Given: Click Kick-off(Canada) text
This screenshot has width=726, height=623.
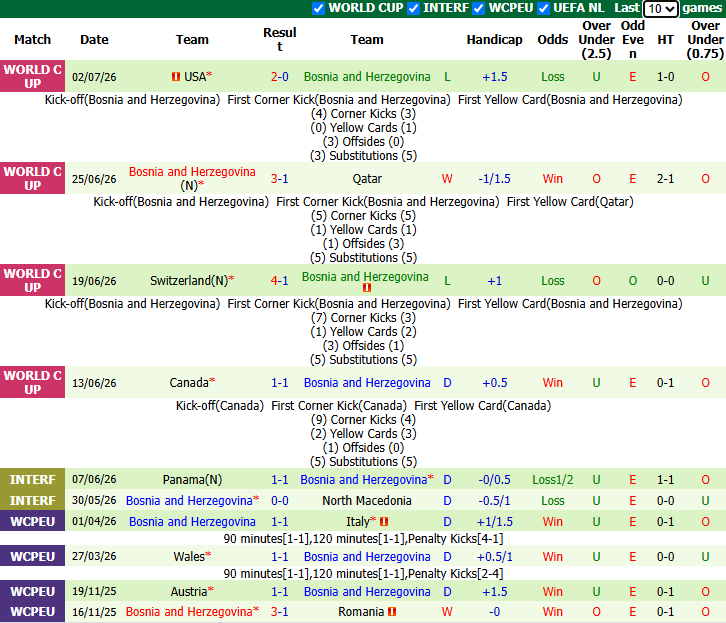Looking at the screenshot, I should (219, 406).
